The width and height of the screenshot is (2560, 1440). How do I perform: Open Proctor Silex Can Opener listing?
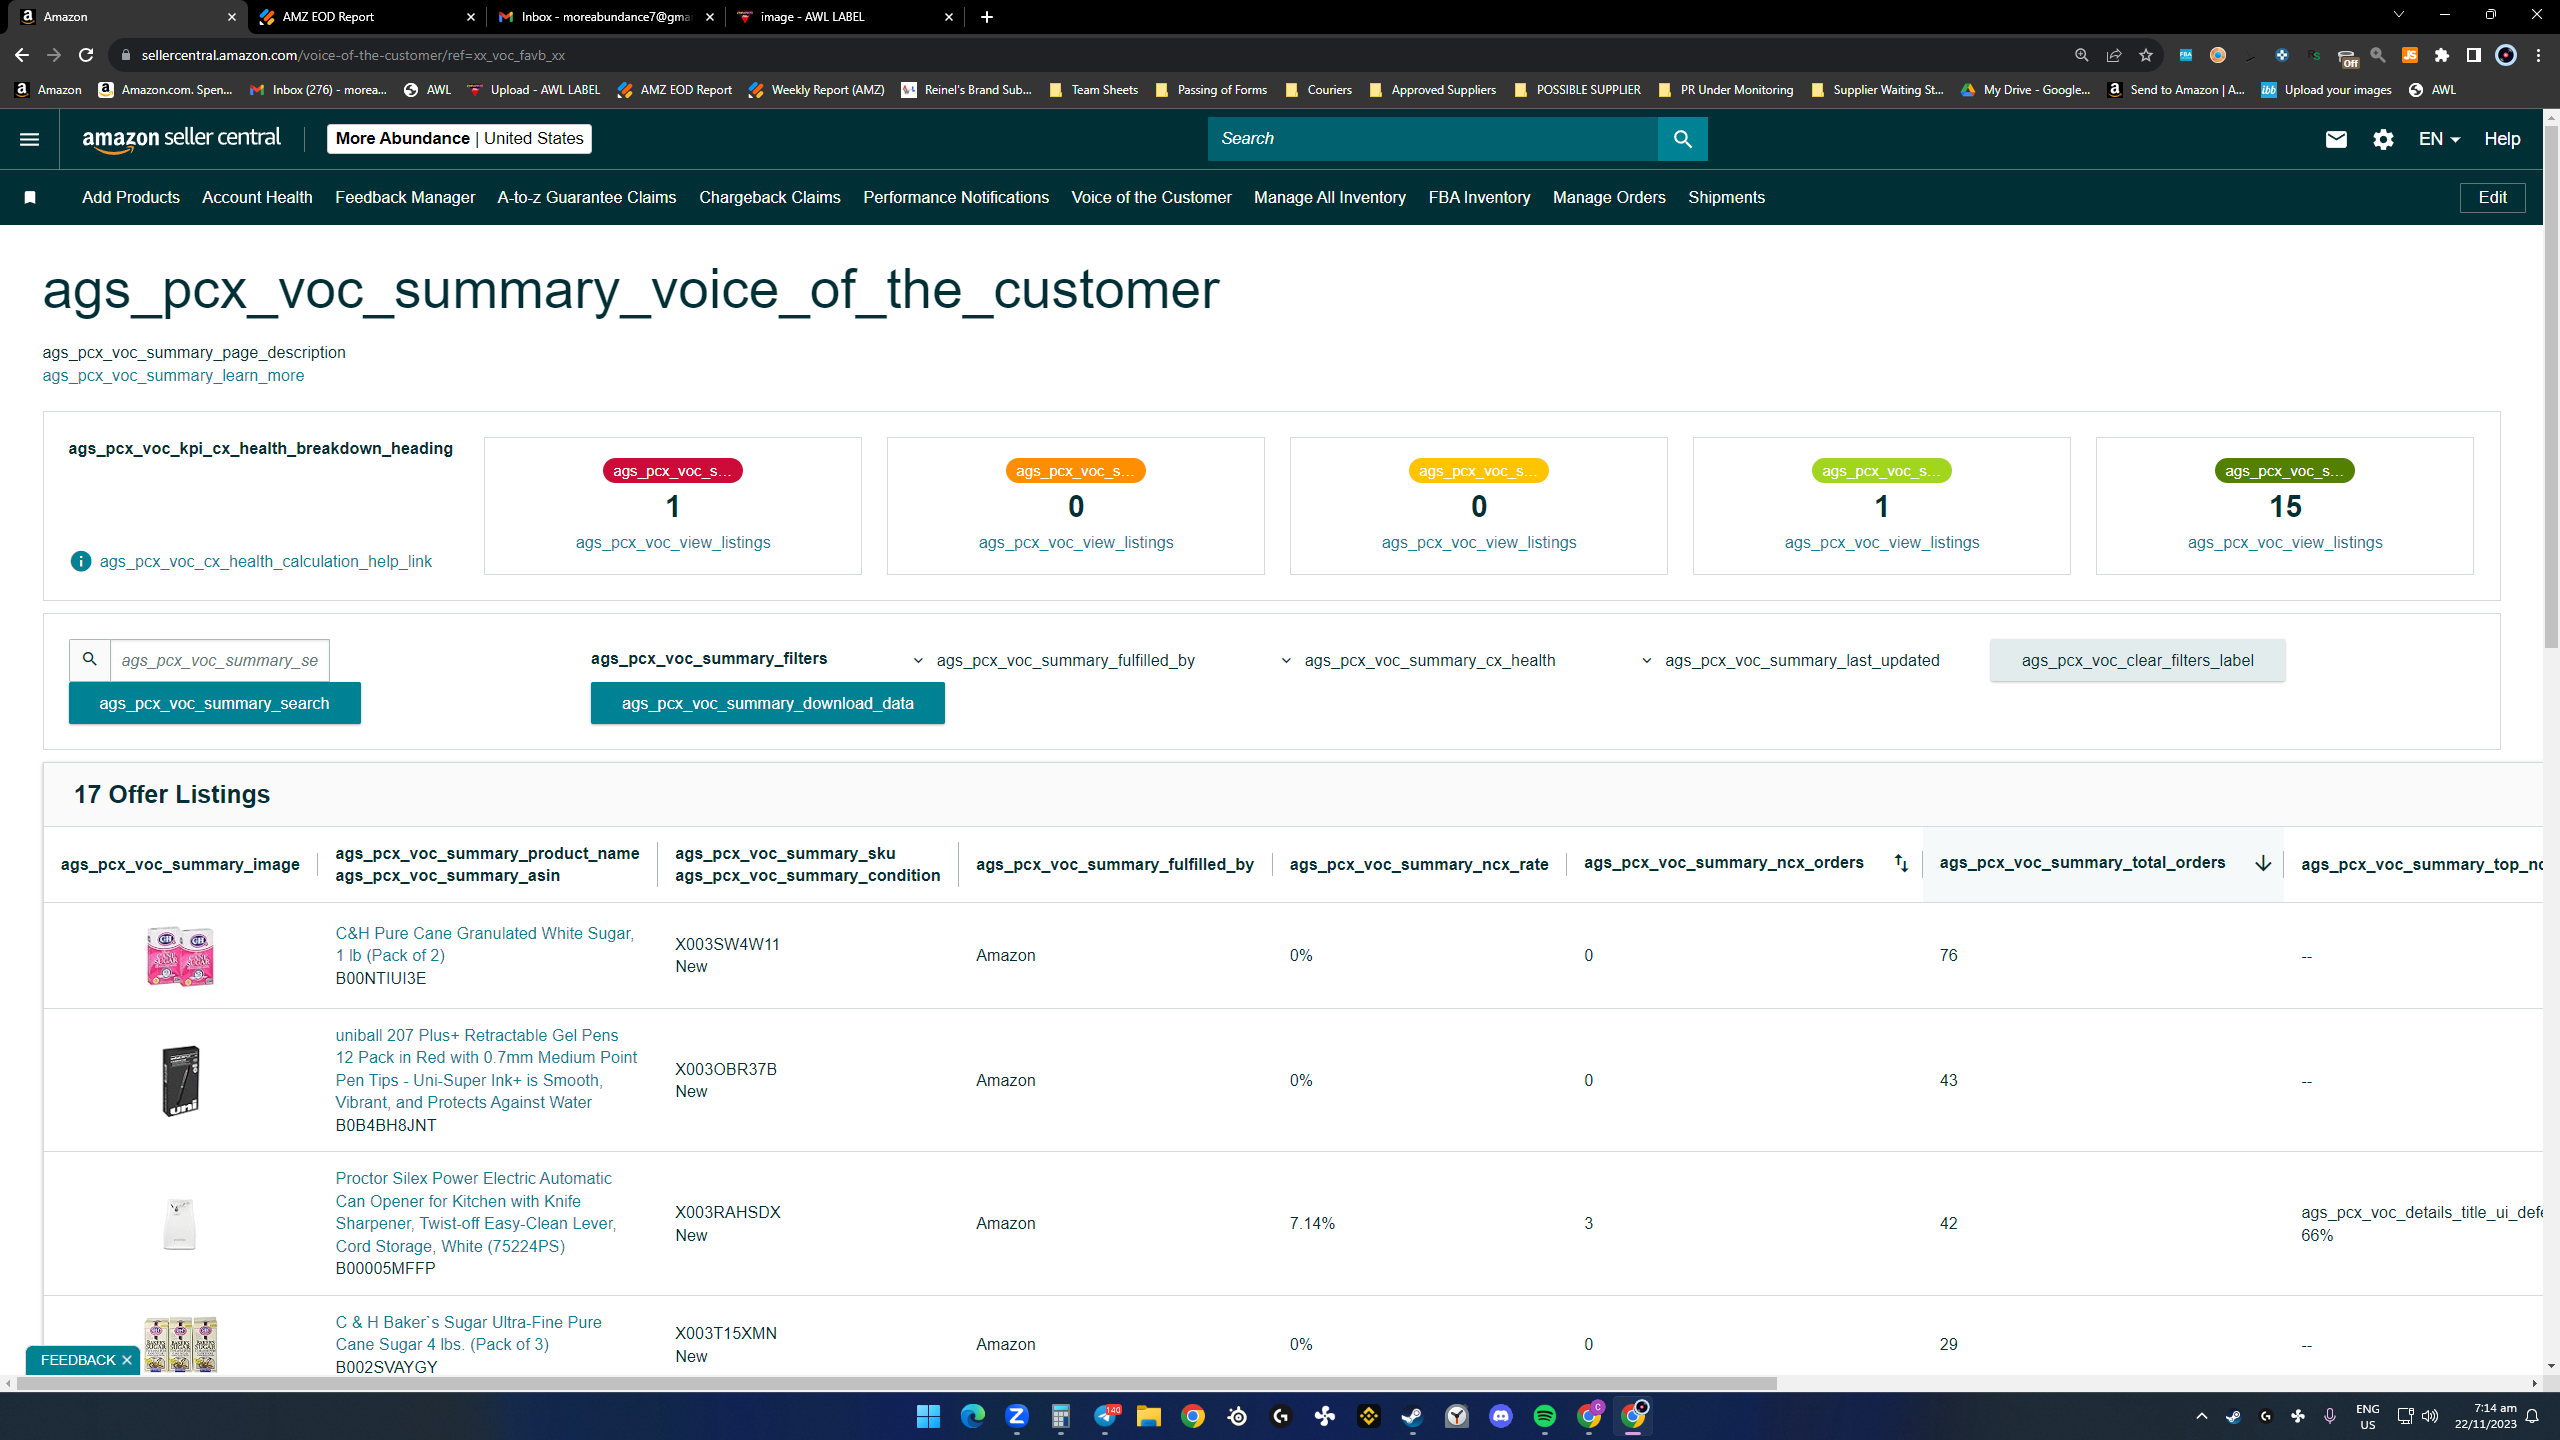[x=475, y=1212]
